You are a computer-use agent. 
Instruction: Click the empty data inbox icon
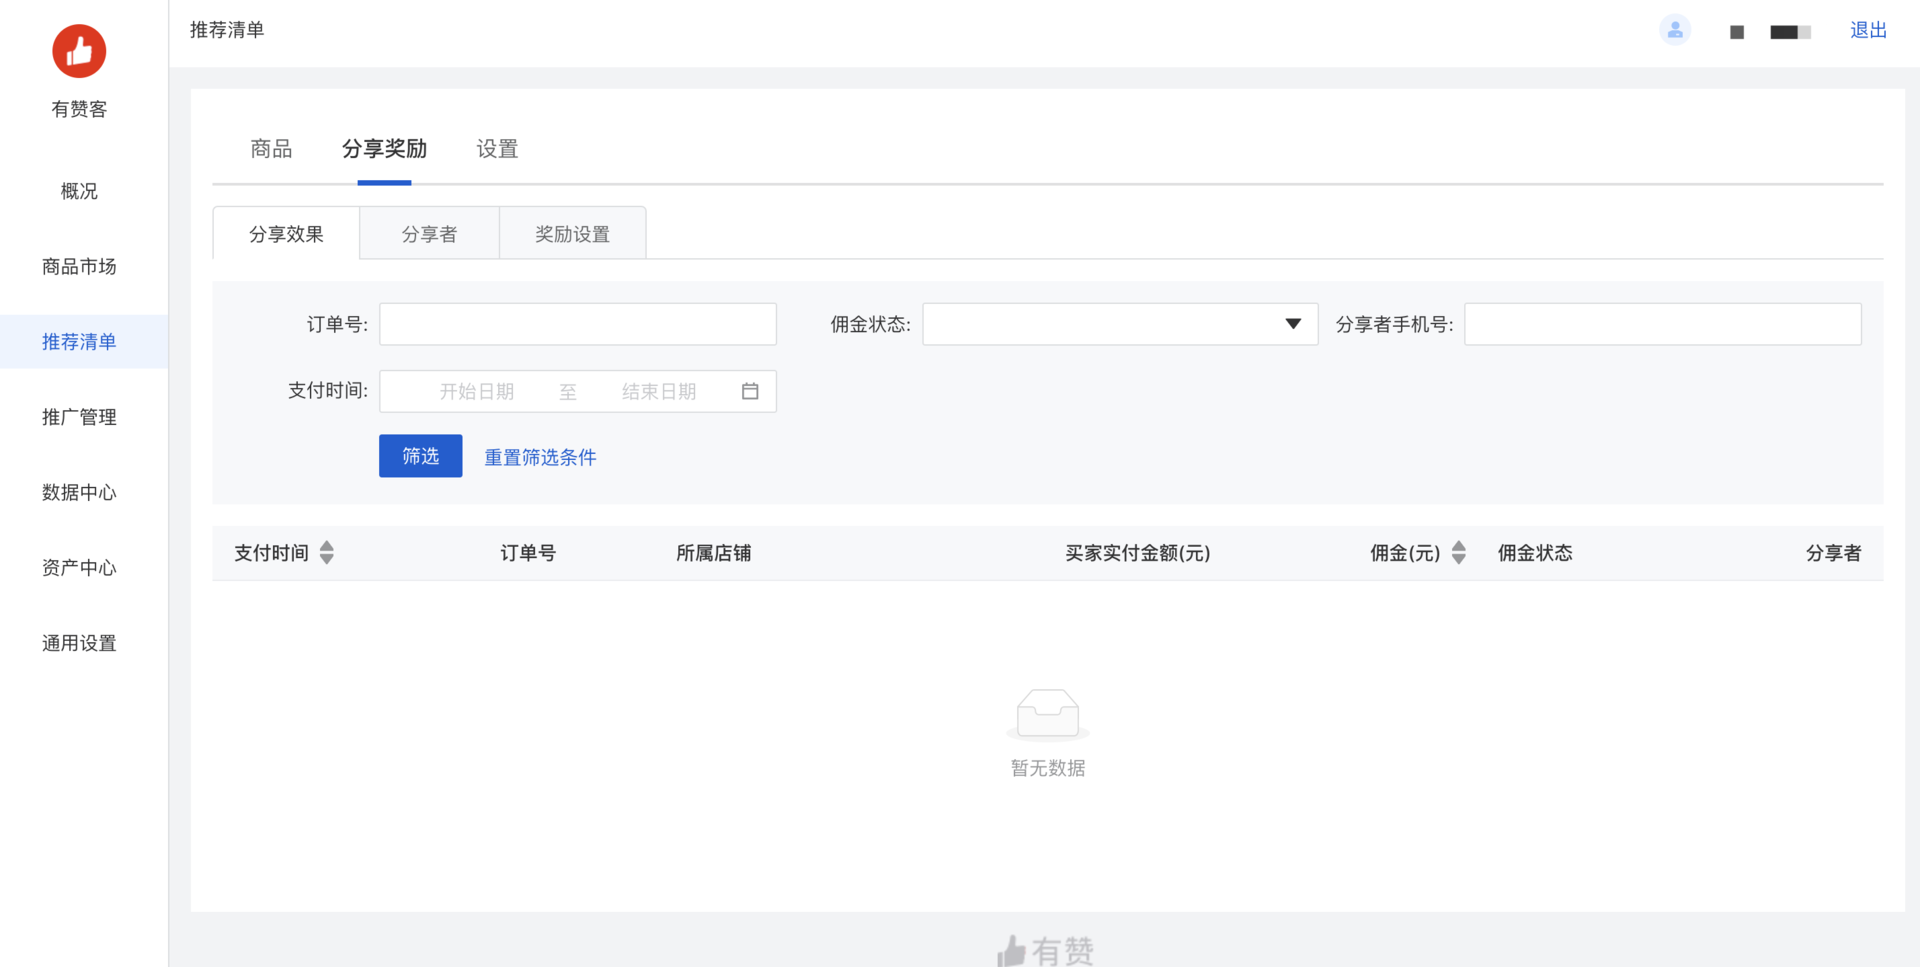tap(1047, 713)
